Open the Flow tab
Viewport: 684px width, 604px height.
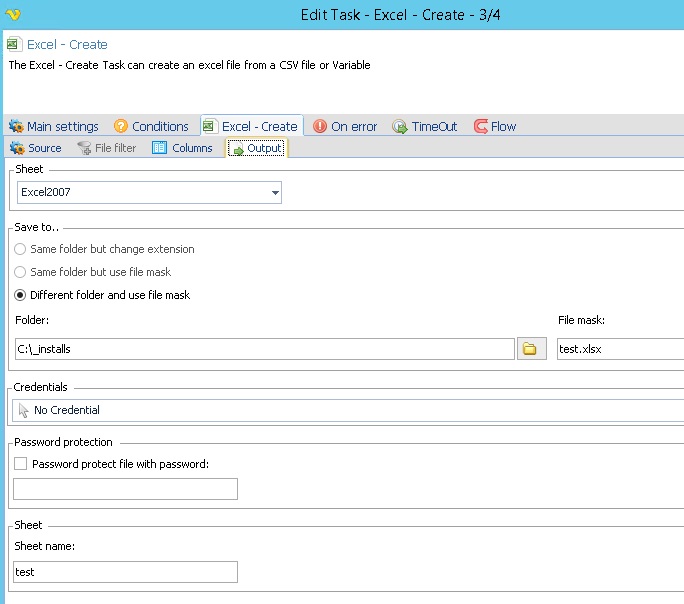click(x=495, y=126)
